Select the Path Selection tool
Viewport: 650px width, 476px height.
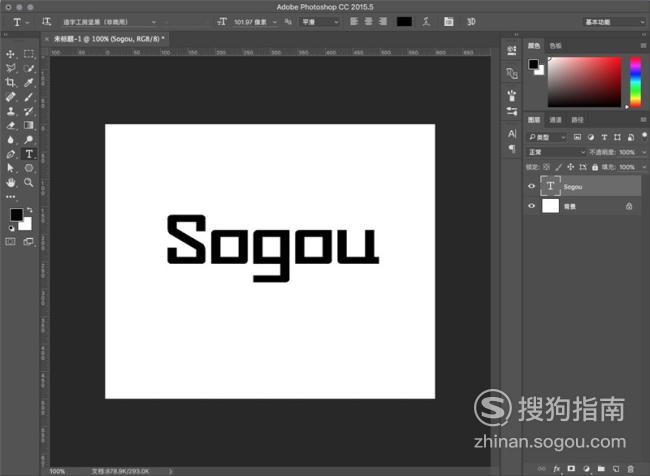(x=10, y=168)
